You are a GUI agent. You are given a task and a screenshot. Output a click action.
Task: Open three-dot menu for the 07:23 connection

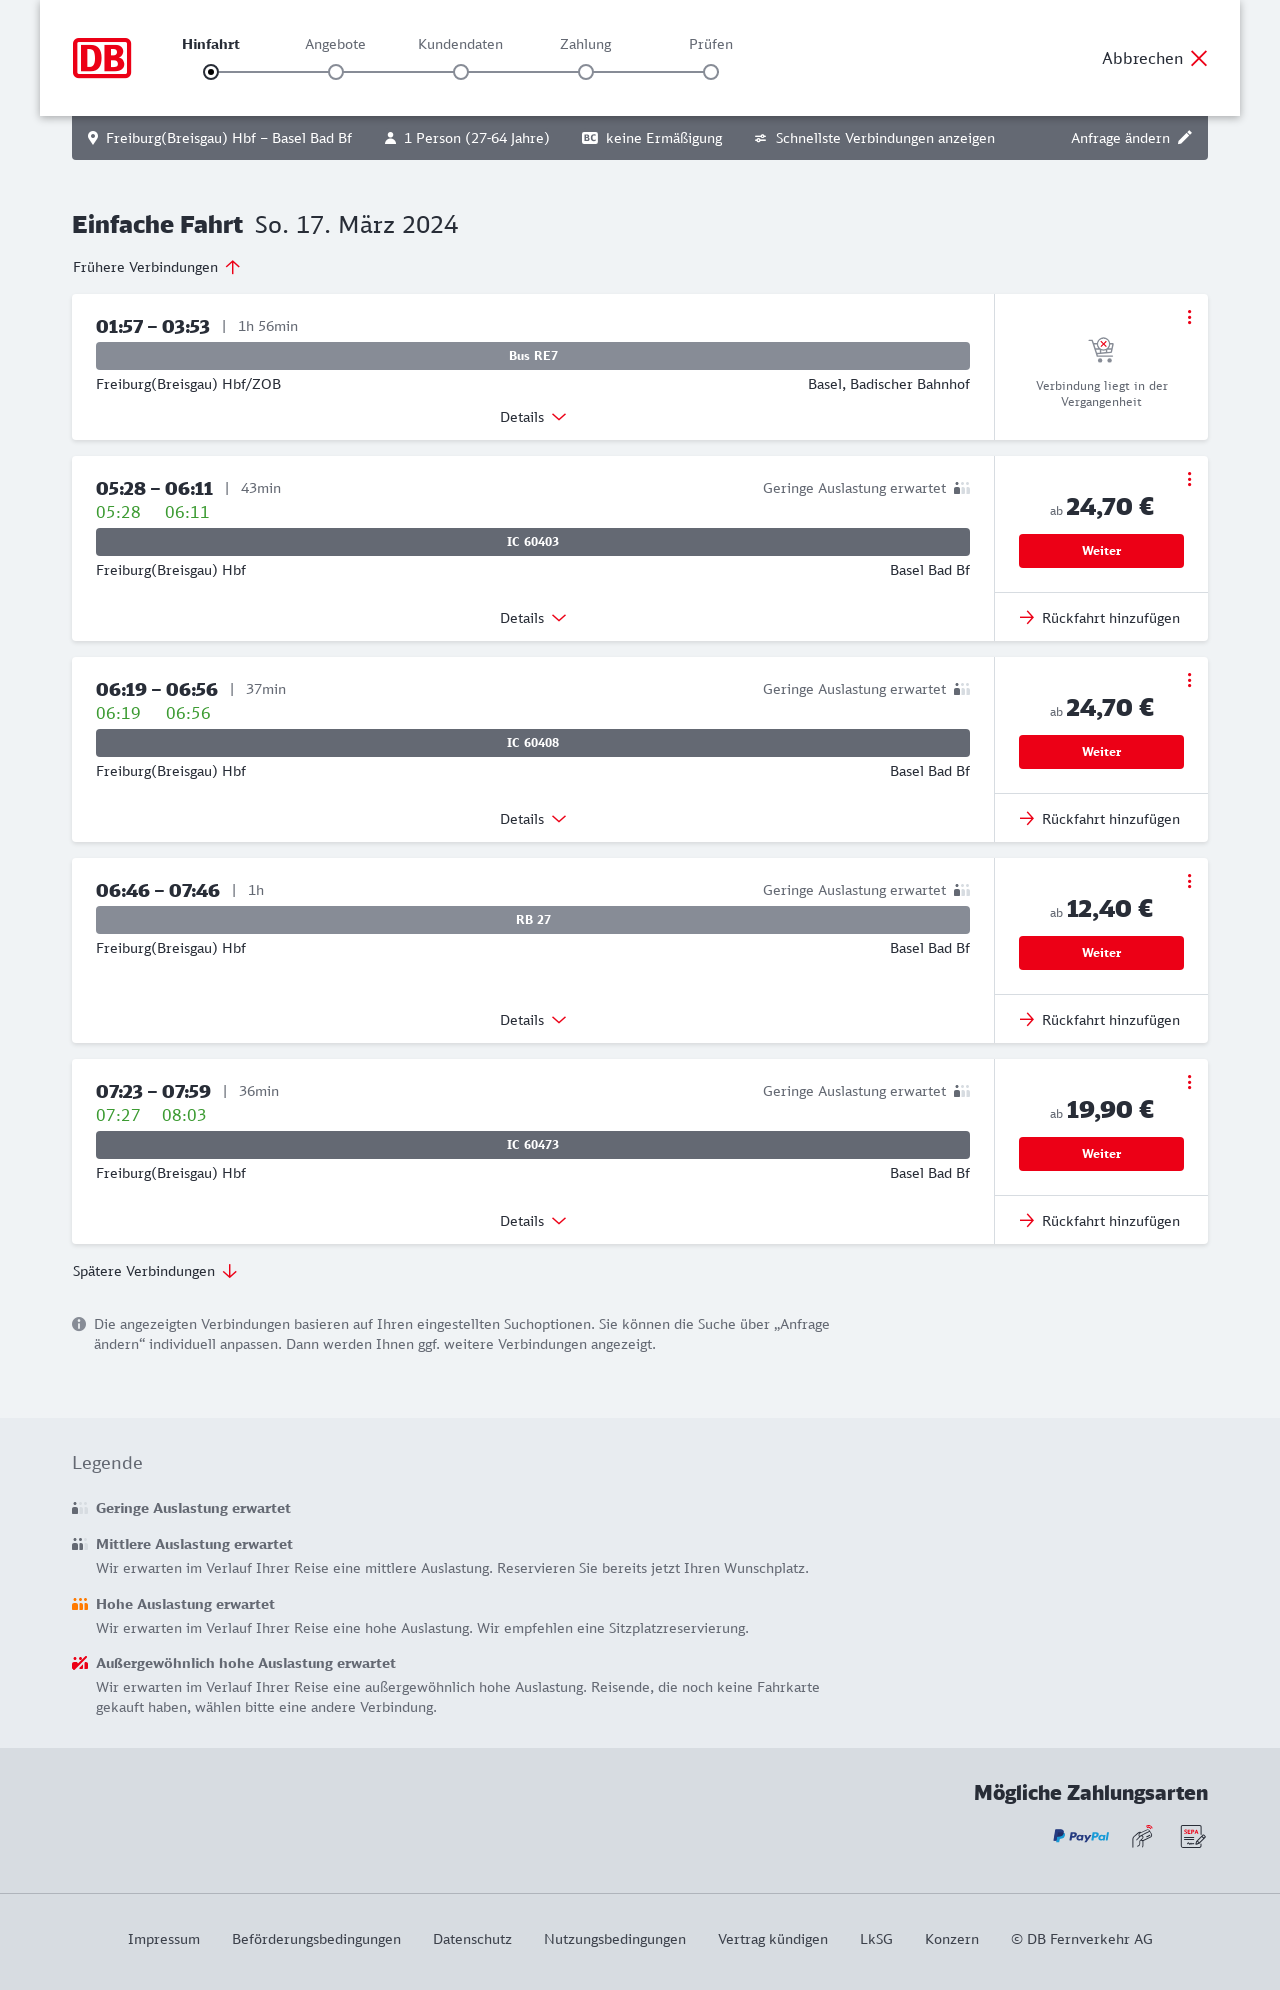1189,1082
